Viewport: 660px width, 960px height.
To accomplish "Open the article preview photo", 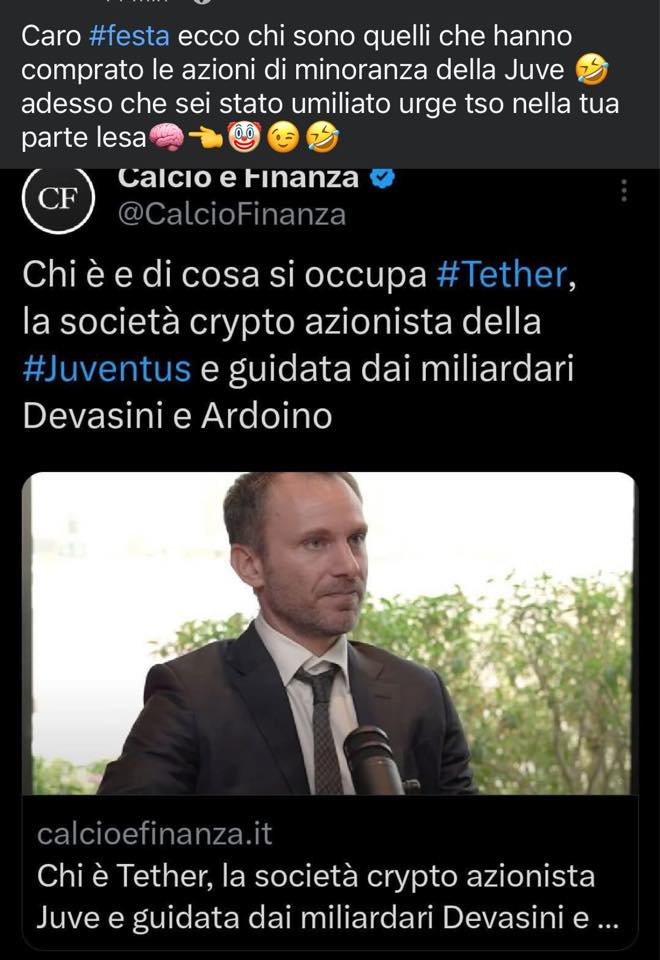I will point(330,633).
